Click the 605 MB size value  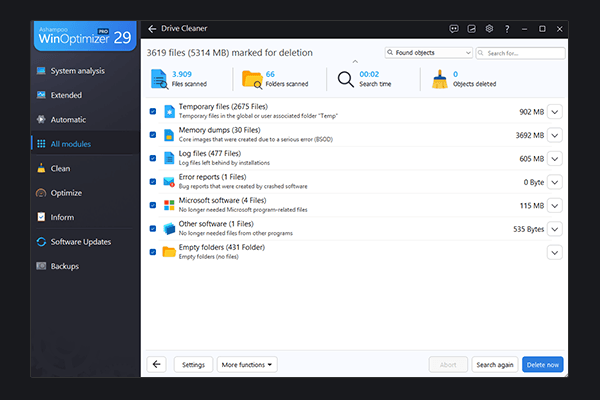tap(532, 159)
